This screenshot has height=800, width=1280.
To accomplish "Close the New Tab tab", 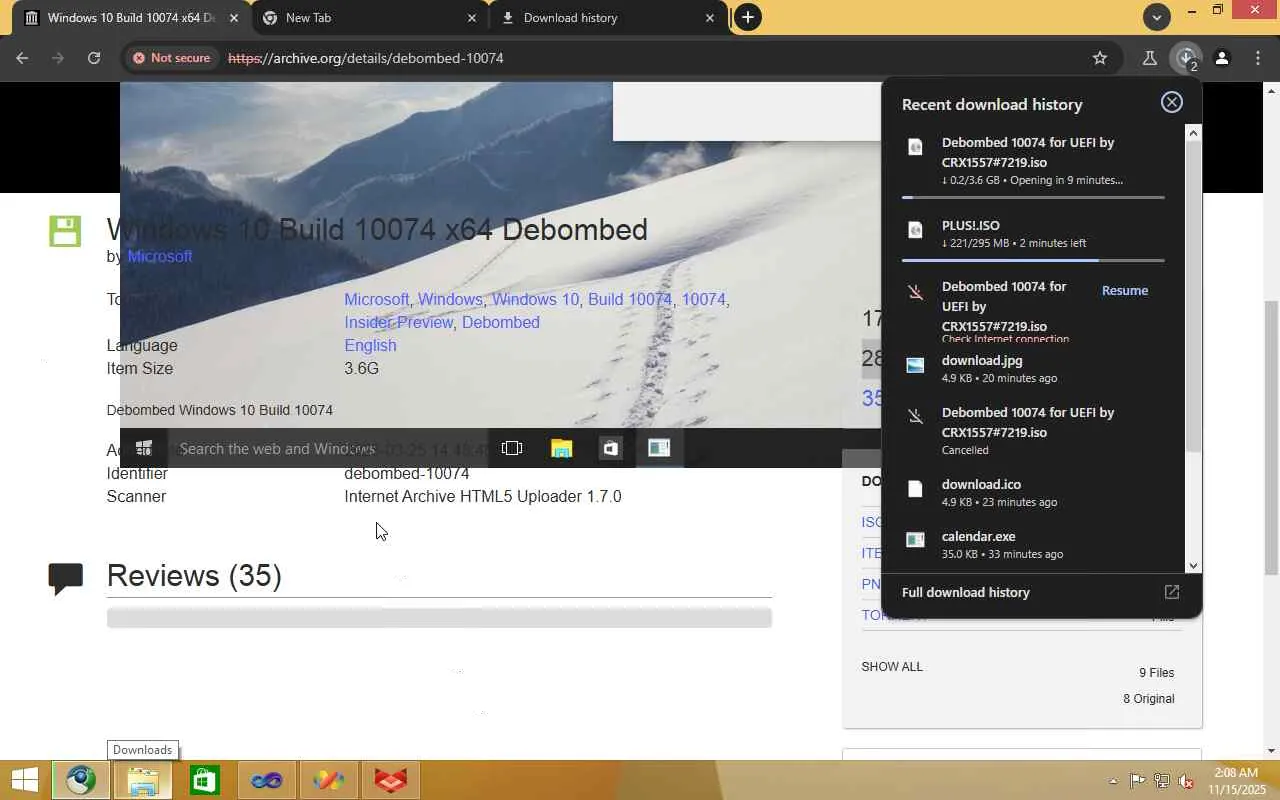I will (x=472, y=18).
